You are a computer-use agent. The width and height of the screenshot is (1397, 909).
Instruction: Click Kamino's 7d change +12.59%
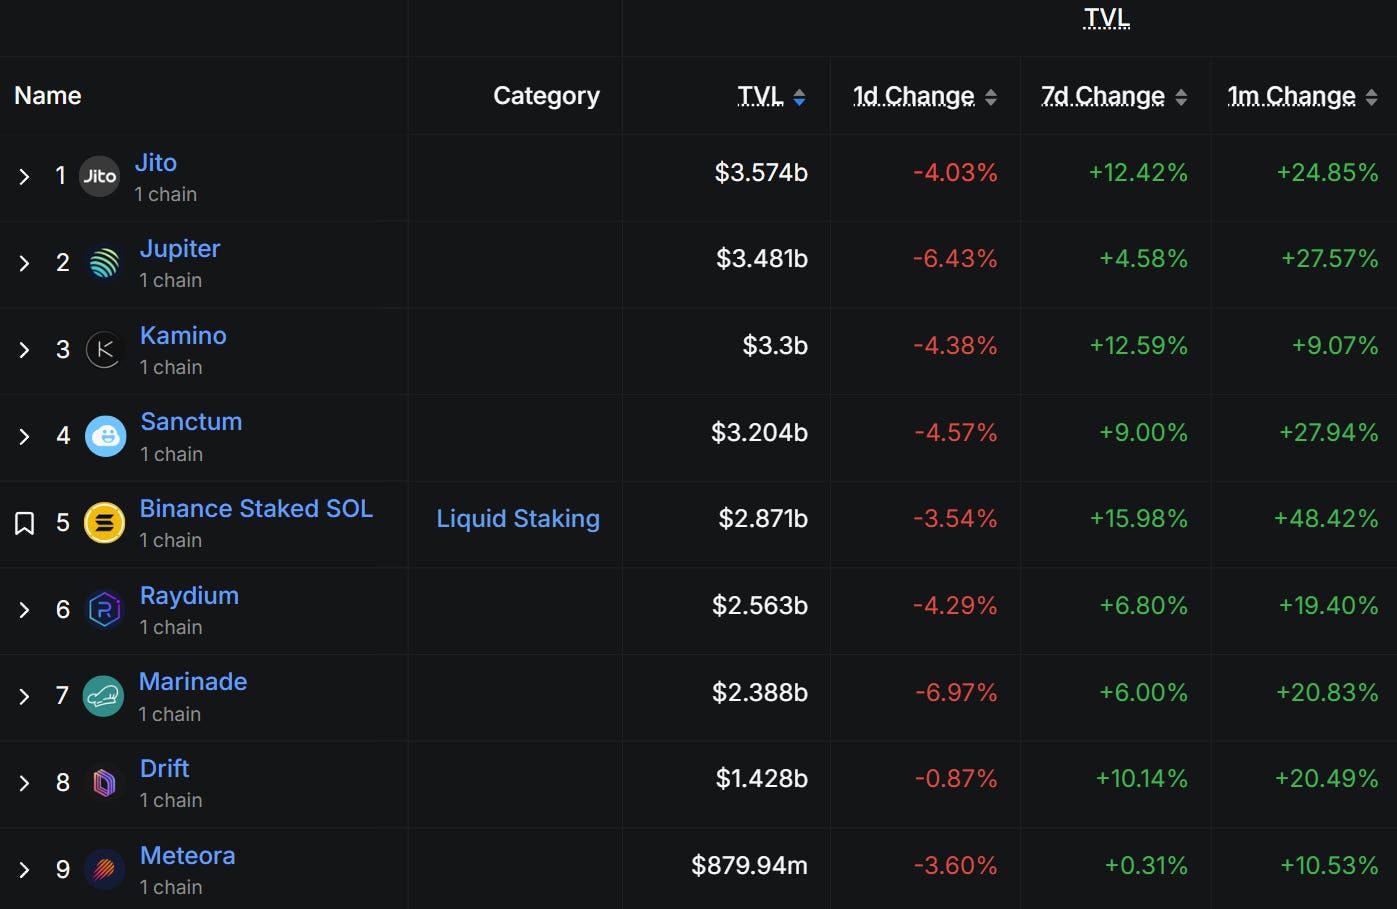coord(1138,345)
